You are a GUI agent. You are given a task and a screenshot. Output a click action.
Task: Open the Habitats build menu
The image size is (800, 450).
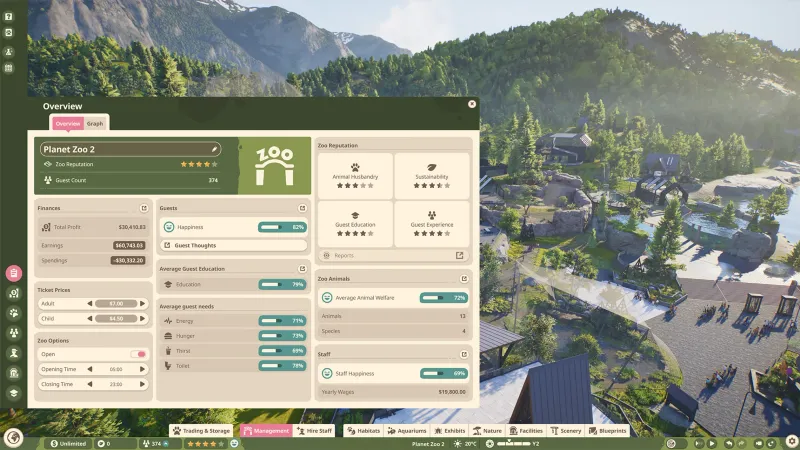[363, 431]
